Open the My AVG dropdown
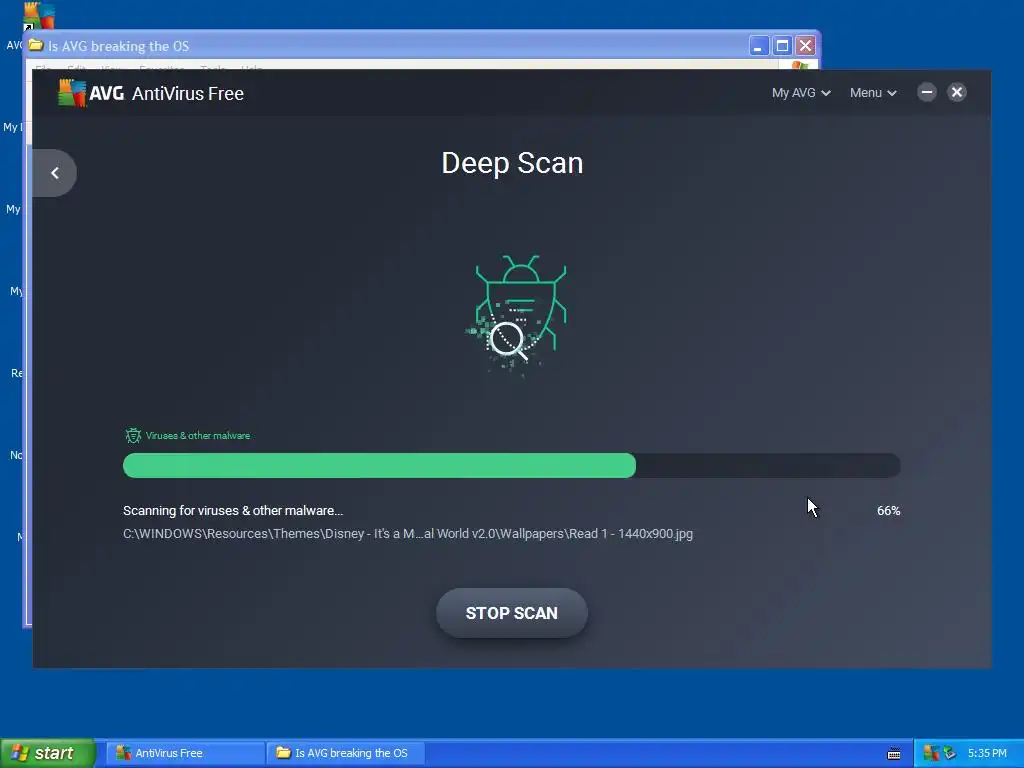 (x=801, y=93)
